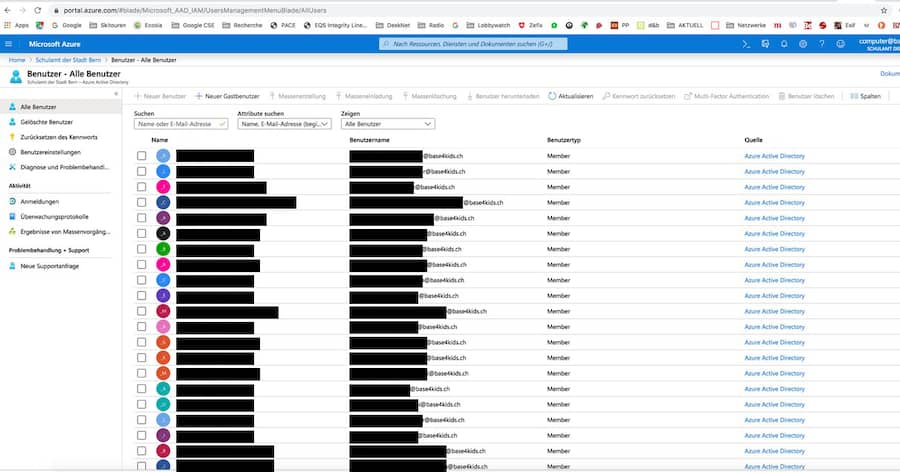Image resolution: width=900 pixels, height=472 pixels.
Task: Open the Zeigen Alle Benutzer dropdown
Action: pyautogui.click(x=388, y=124)
